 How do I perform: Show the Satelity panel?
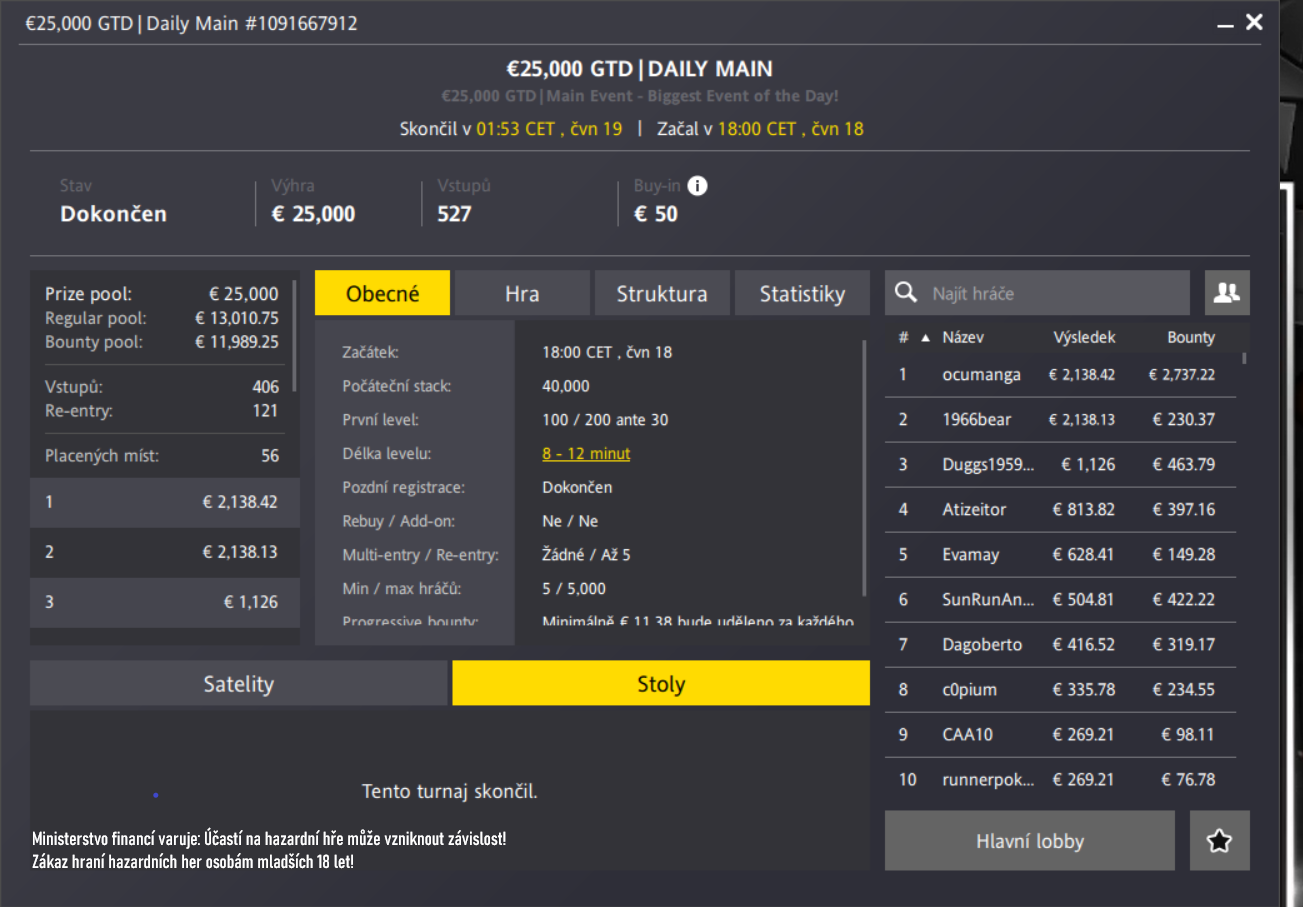click(x=238, y=684)
